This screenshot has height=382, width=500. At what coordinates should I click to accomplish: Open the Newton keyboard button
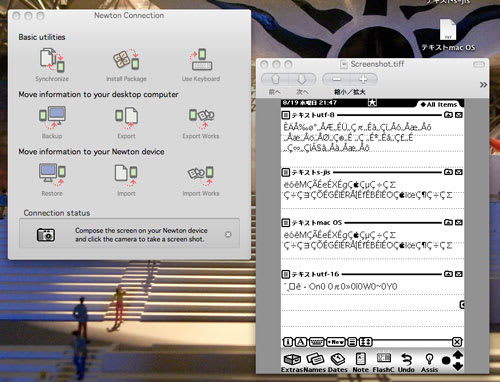317,342
